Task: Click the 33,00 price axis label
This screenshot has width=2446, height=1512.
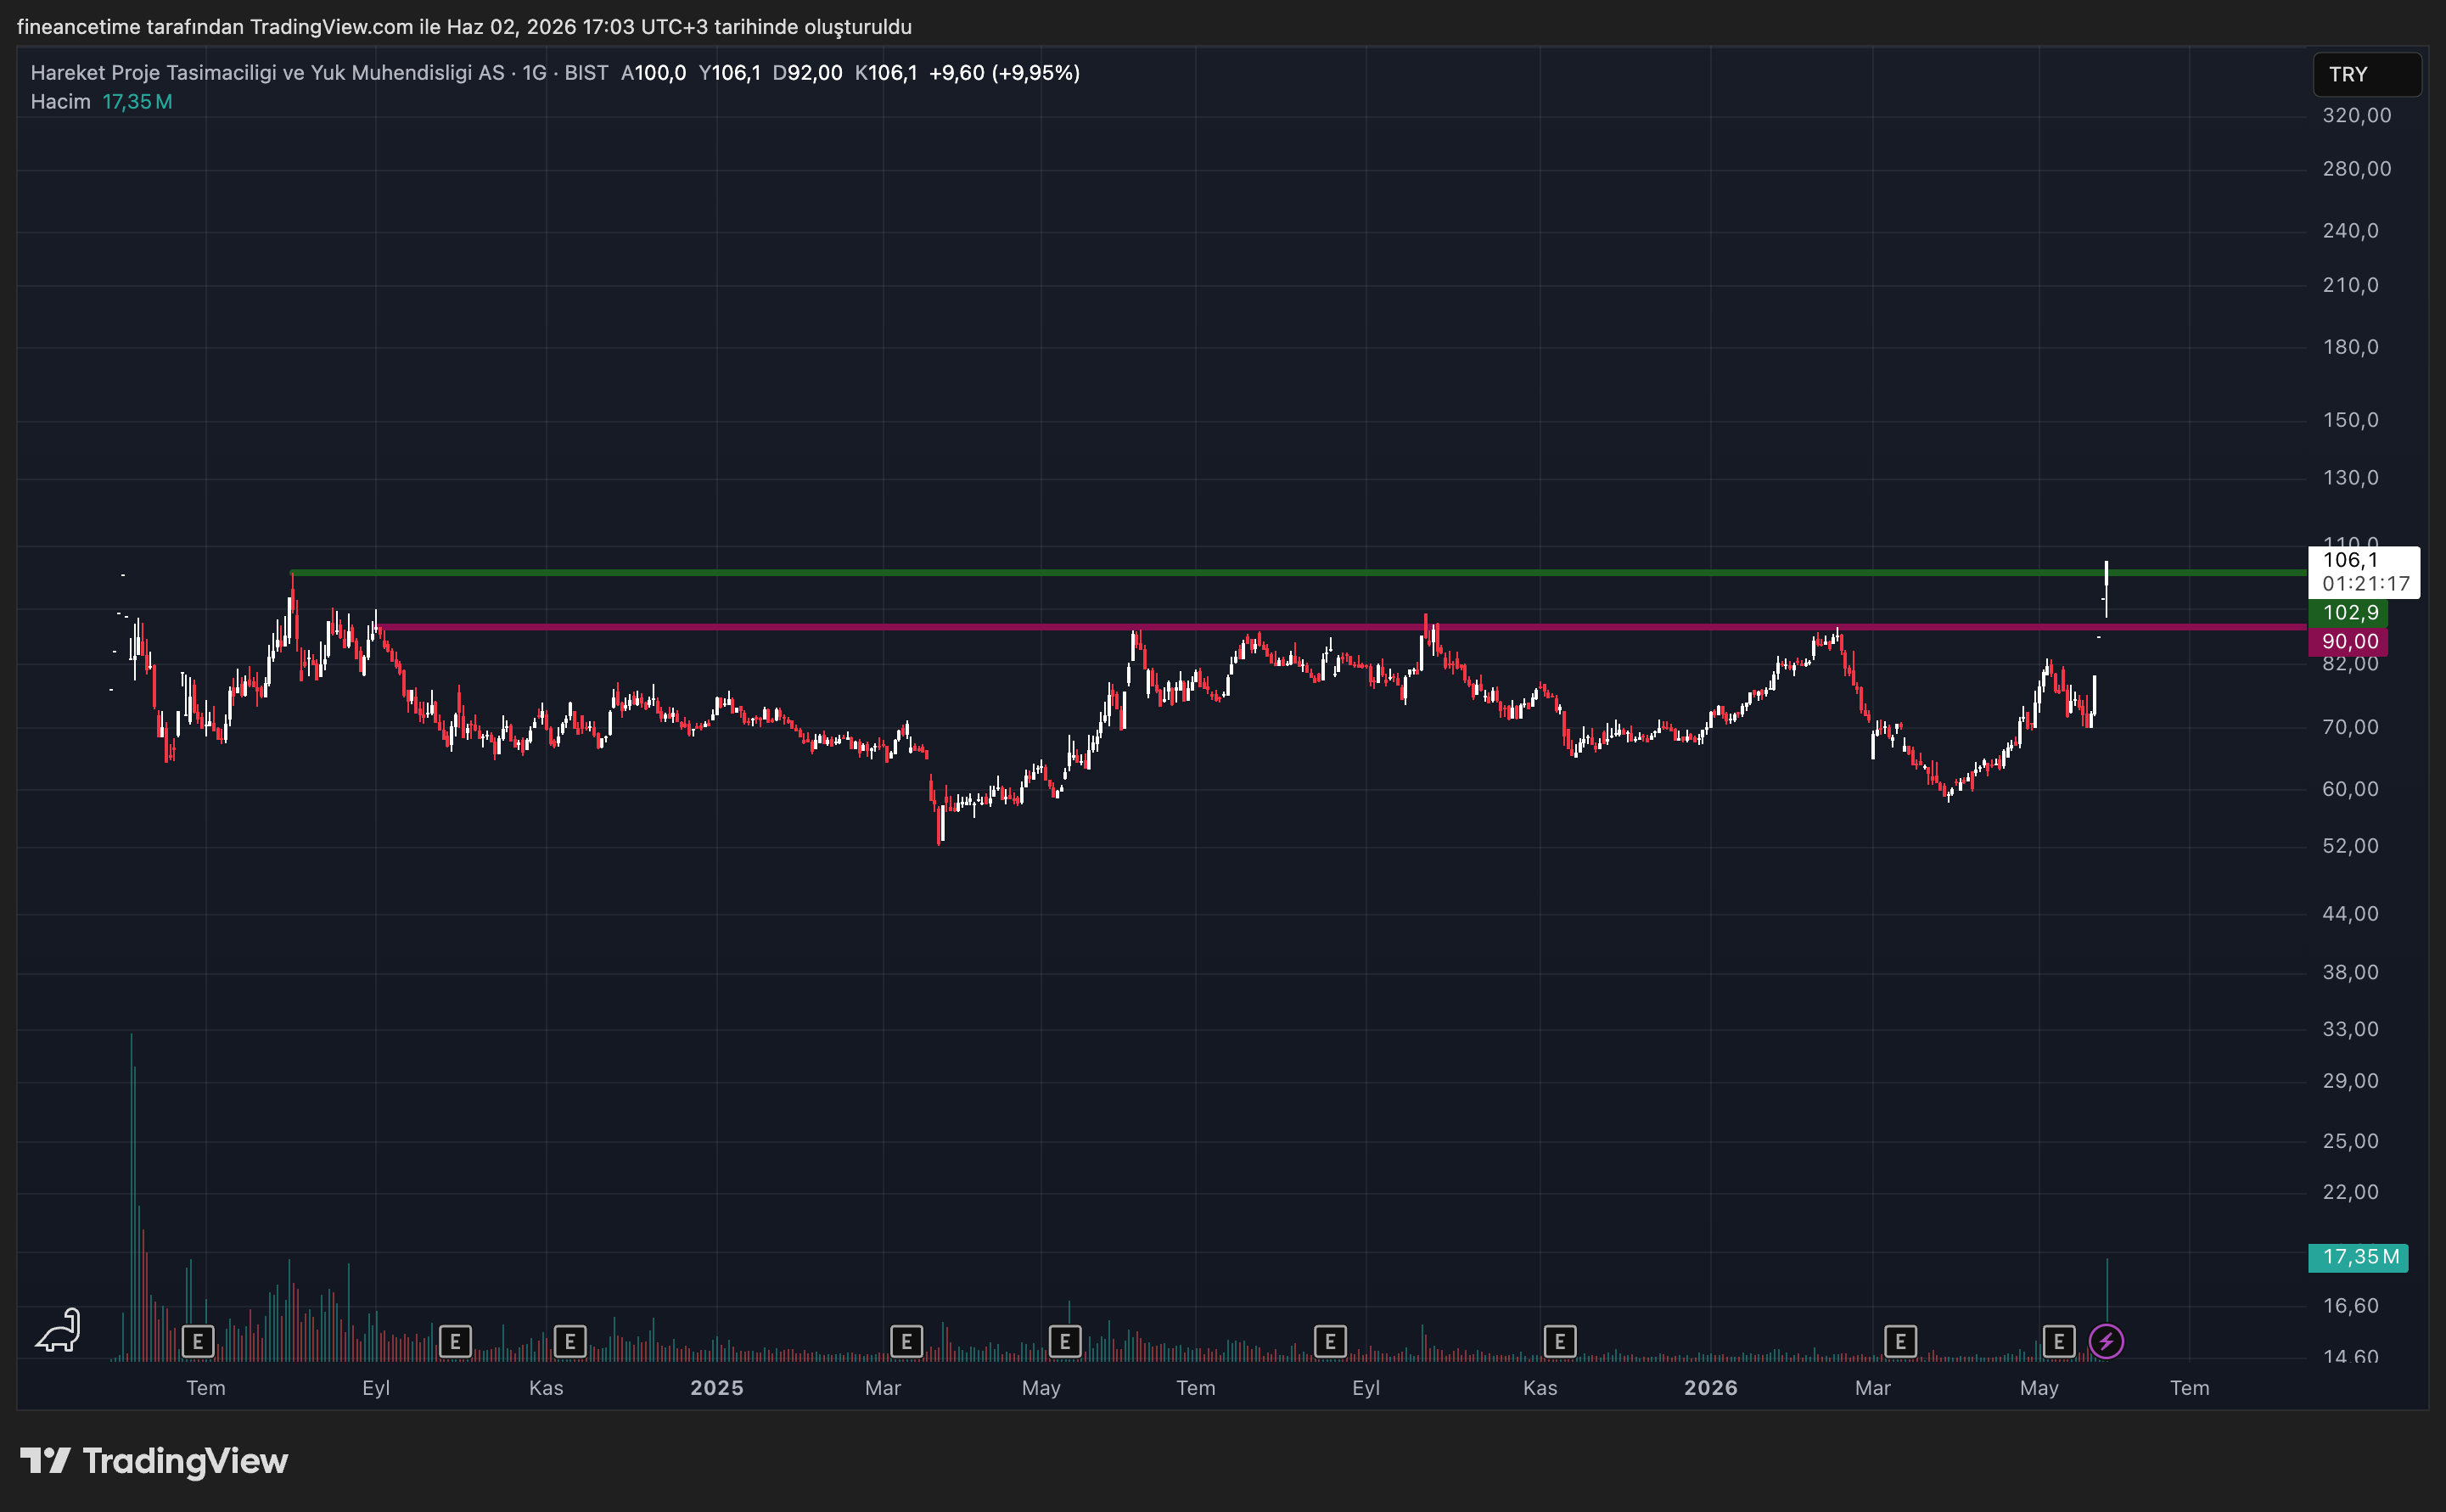Action: 2350,1029
